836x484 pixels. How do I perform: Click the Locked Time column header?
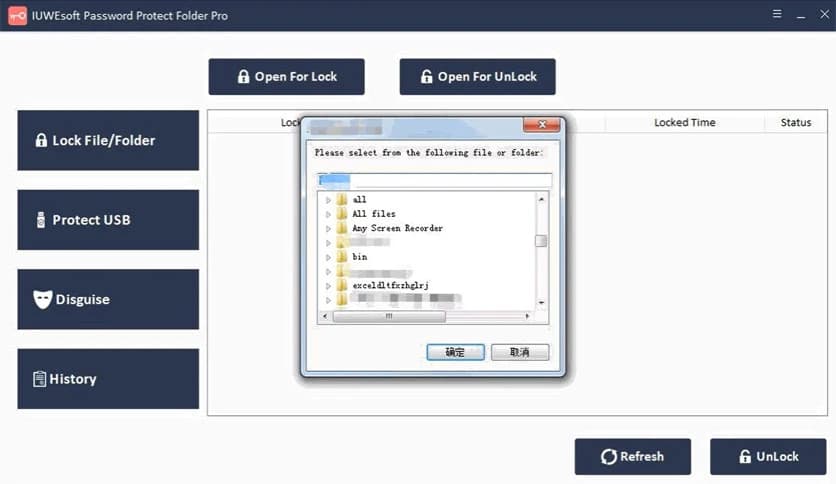[x=685, y=123]
